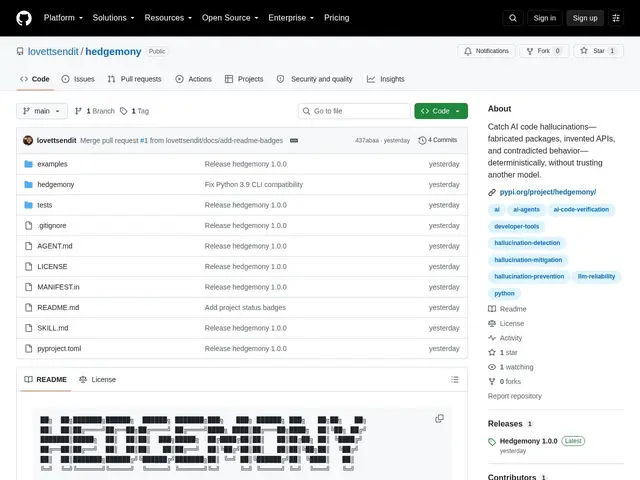
Task: Open the GitHub homepage logo
Action: coord(24,18)
